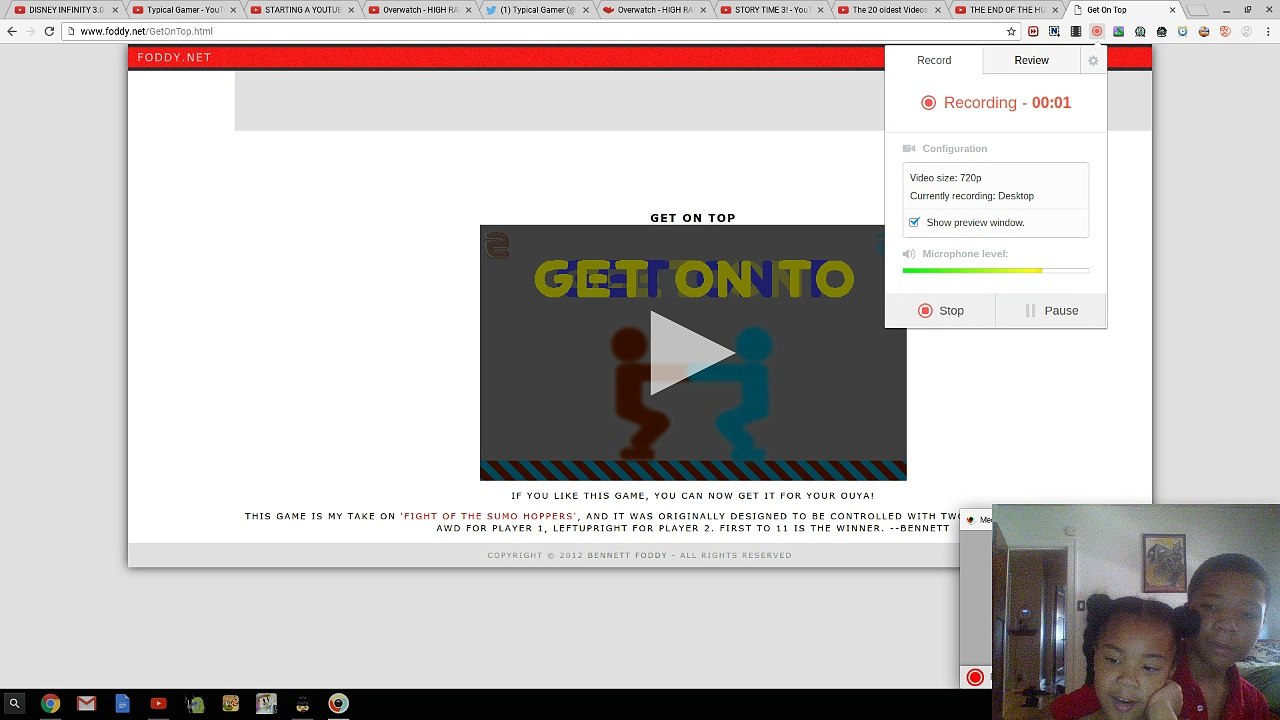This screenshot has width=1280, height=720.
Task: Click the microphone level meter
Action: 995,270
